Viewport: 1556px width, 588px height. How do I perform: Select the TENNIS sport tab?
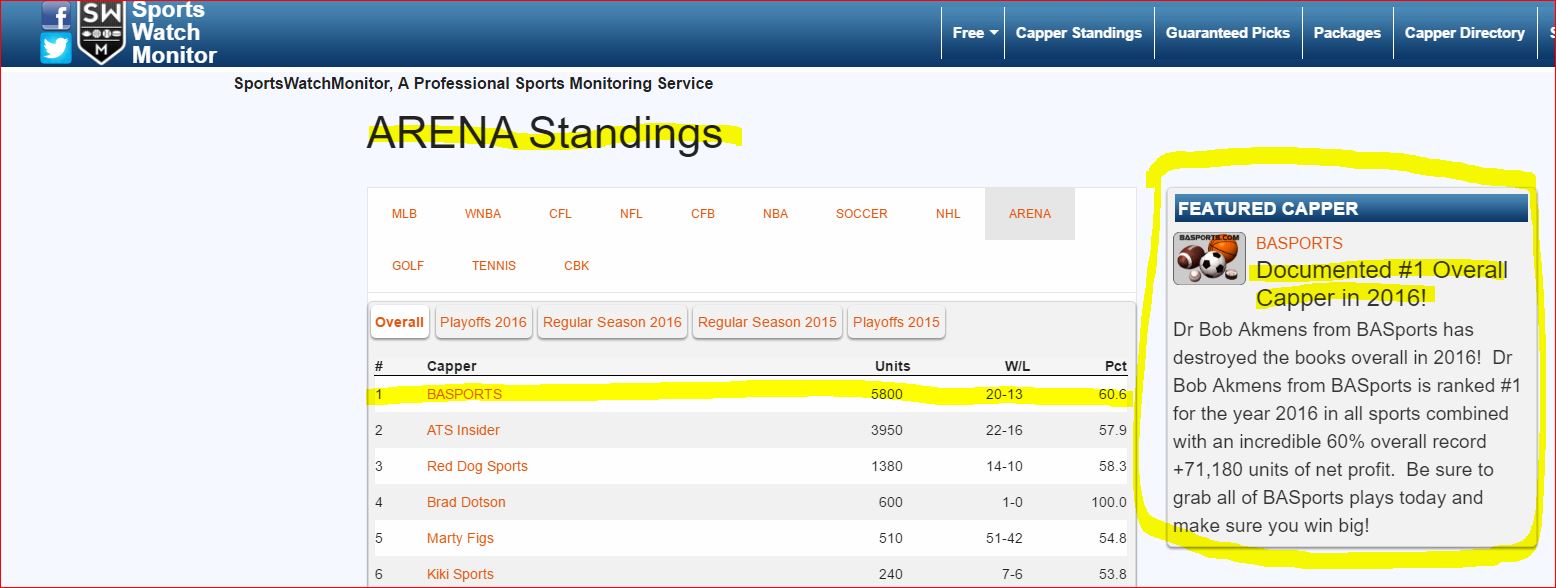click(x=494, y=266)
